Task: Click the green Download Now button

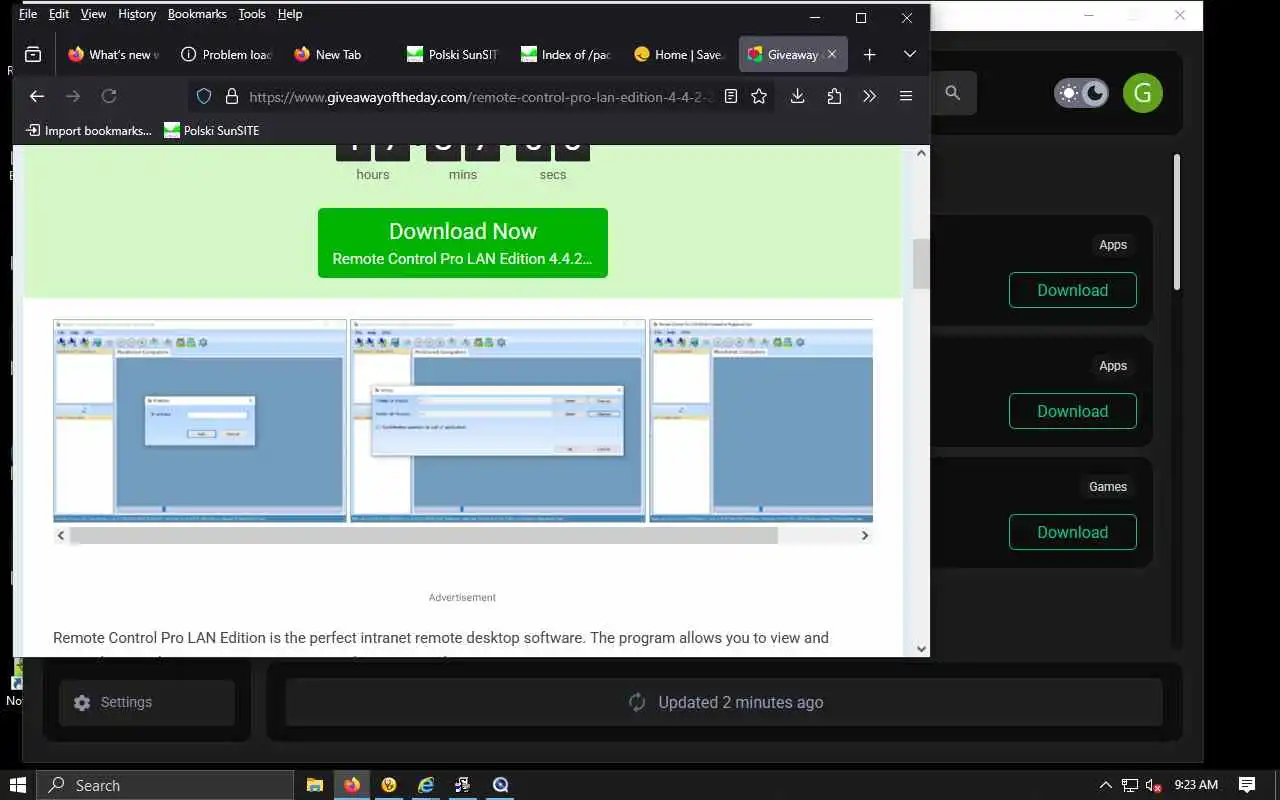Action: pyautogui.click(x=463, y=243)
